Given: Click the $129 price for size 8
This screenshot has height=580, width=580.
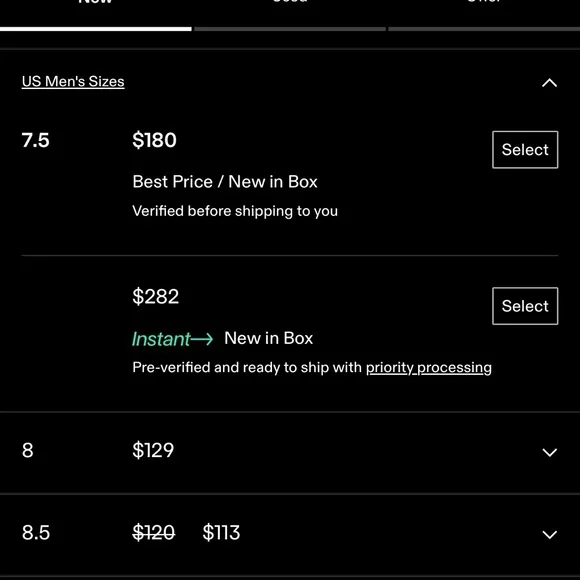Looking at the screenshot, I should click(x=153, y=450).
